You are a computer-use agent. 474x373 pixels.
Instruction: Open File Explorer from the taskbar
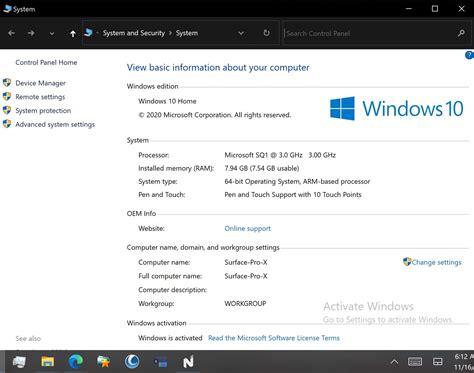tap(48, 361)
